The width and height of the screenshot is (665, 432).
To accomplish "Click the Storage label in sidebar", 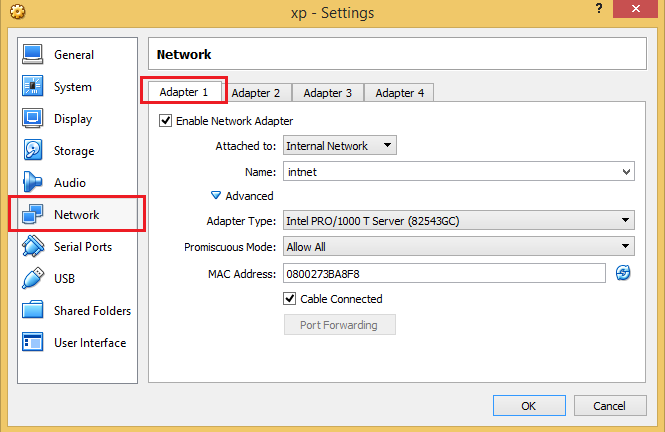I will tap(74, 151).
